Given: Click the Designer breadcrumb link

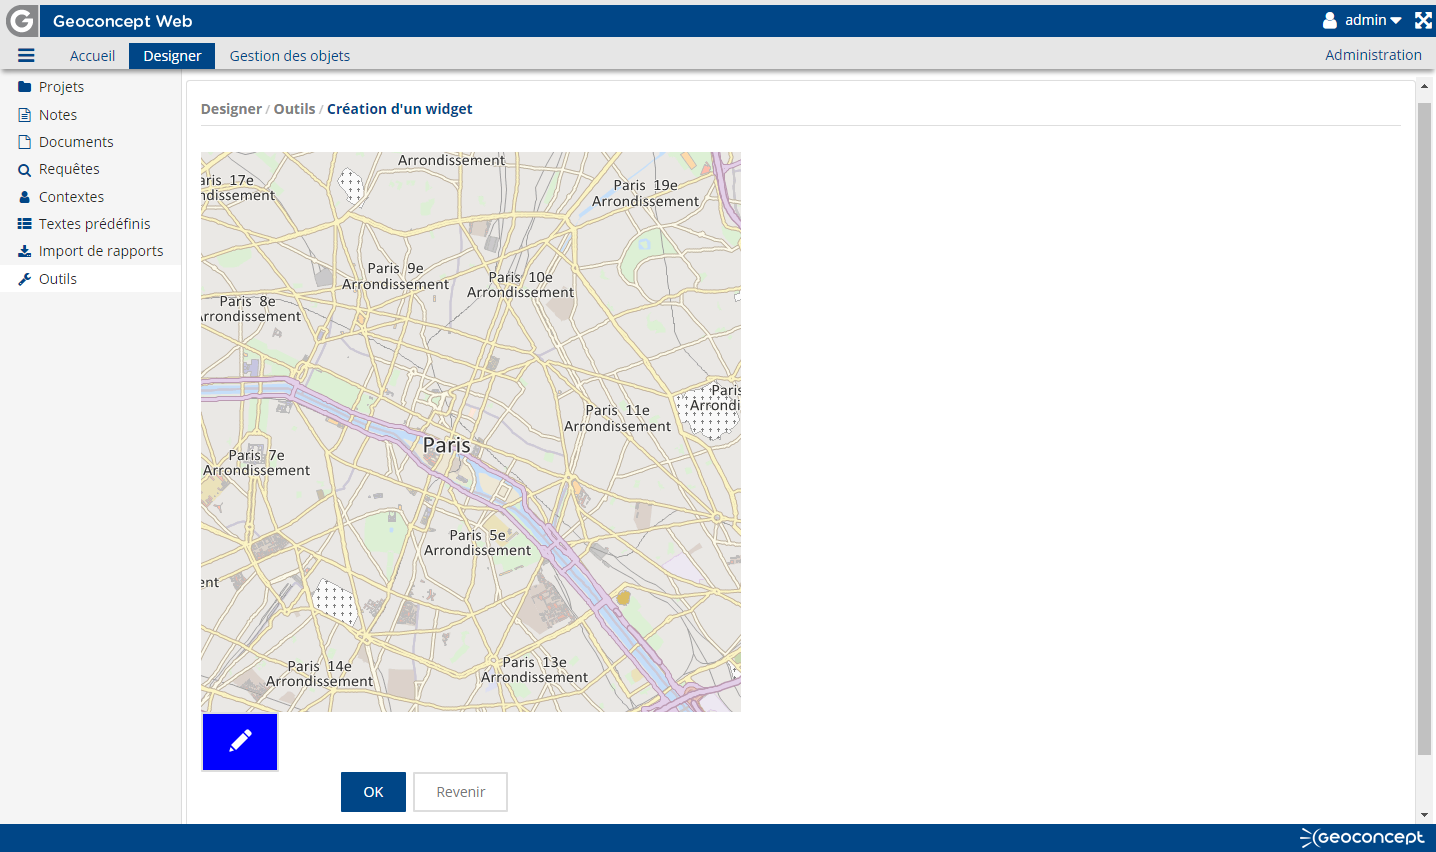Looking at the screenshot, I should (231, 109).
